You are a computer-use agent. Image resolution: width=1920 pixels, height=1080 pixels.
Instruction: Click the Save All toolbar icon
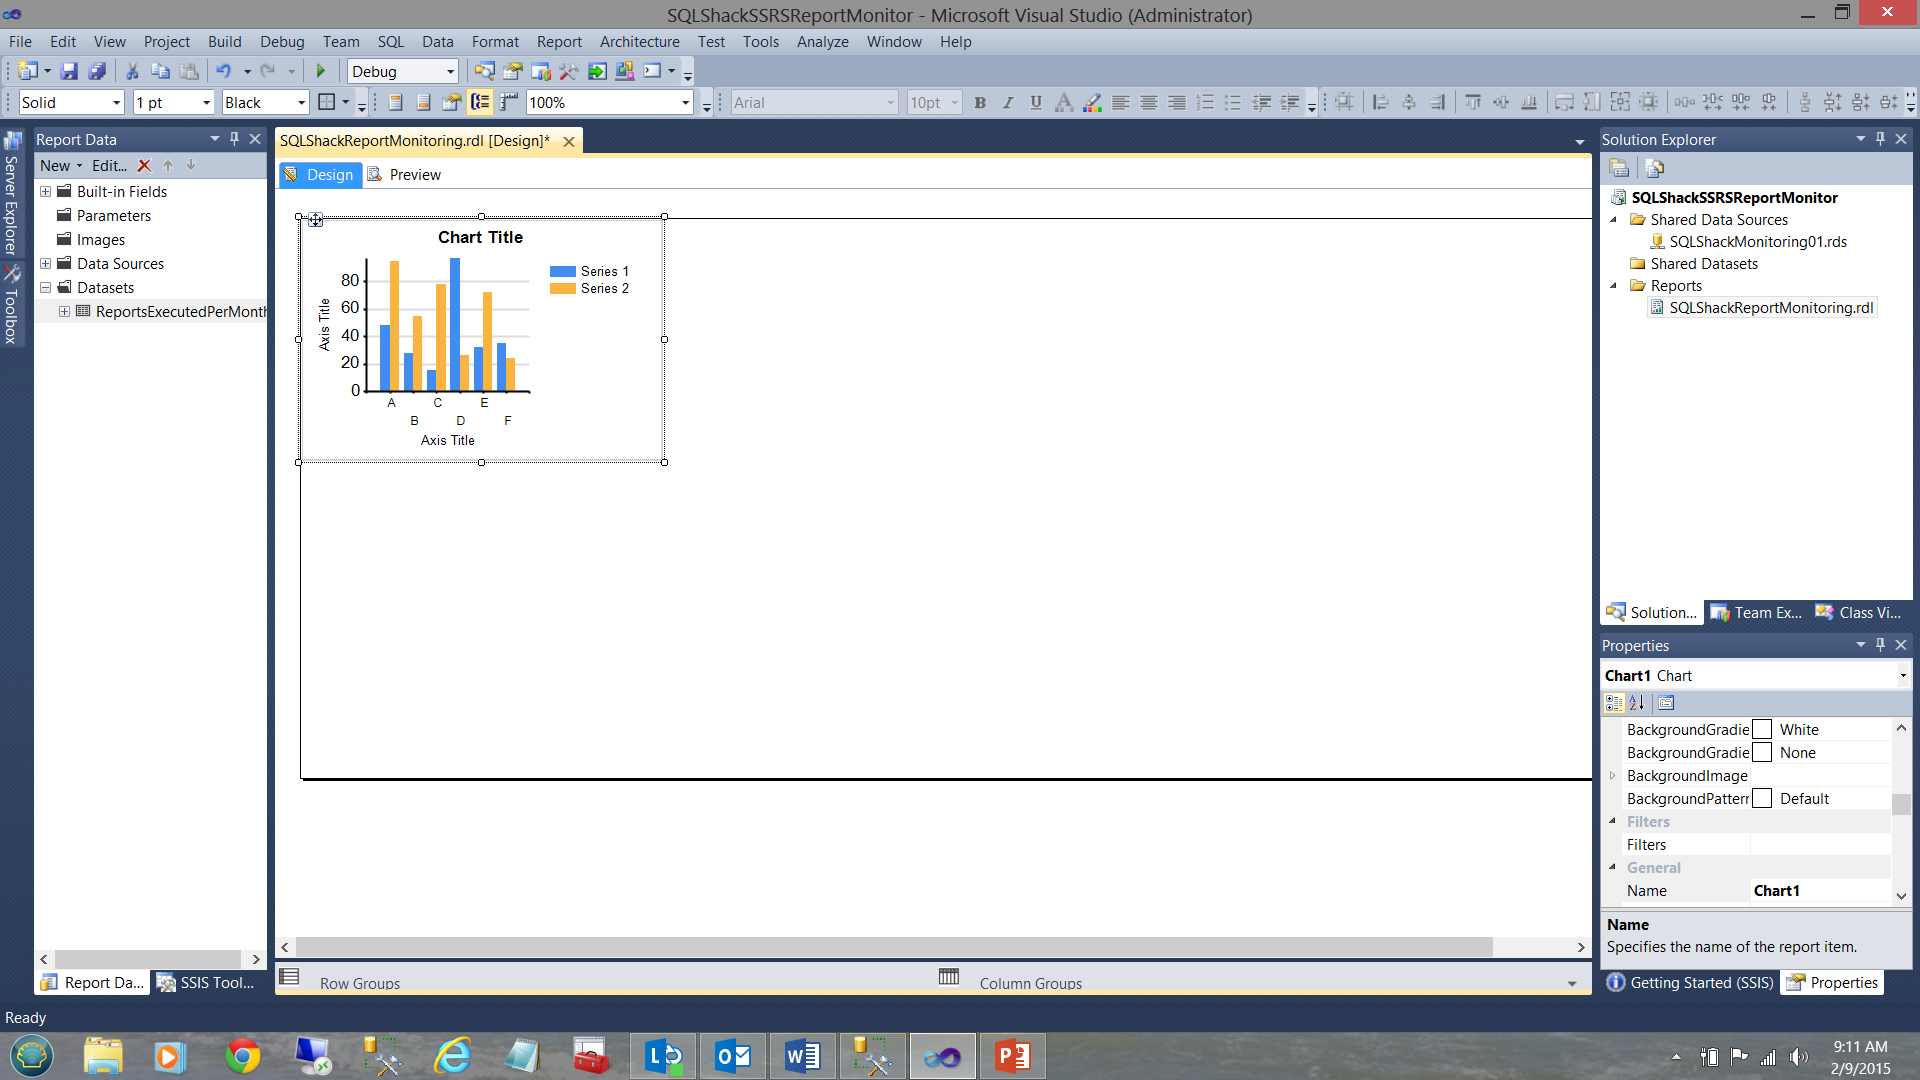[x=97, y=71]
